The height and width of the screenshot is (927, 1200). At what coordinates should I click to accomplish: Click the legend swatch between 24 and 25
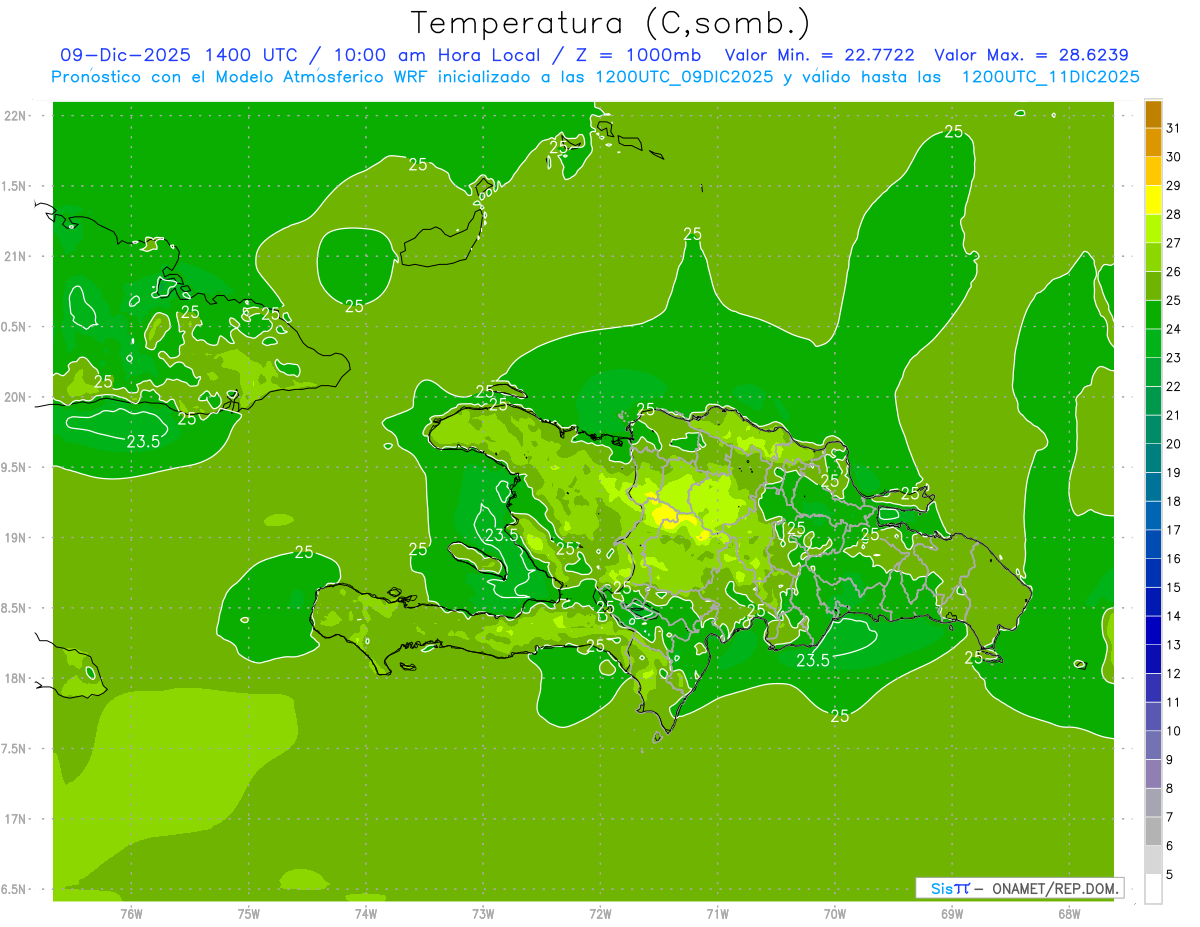1153,315
